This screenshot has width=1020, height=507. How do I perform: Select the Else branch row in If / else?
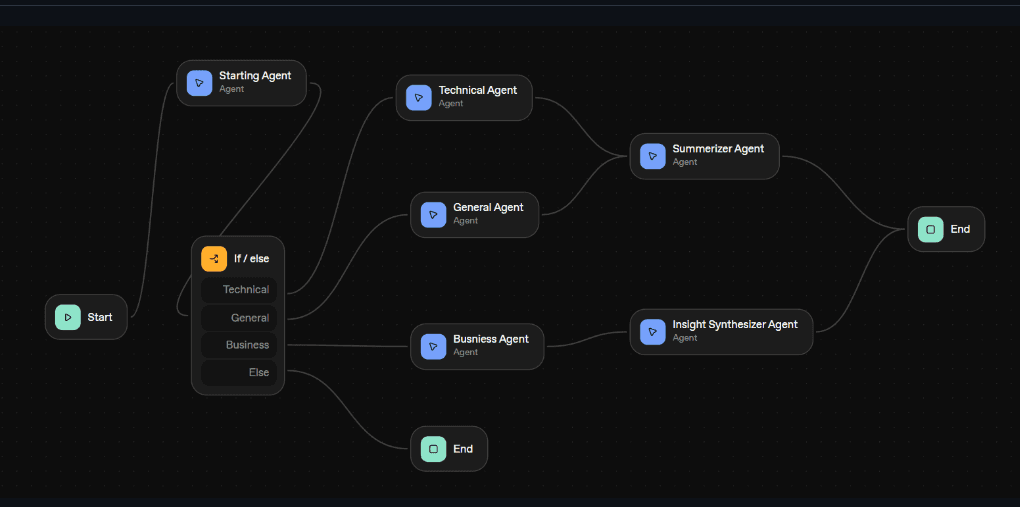(239, 373)
